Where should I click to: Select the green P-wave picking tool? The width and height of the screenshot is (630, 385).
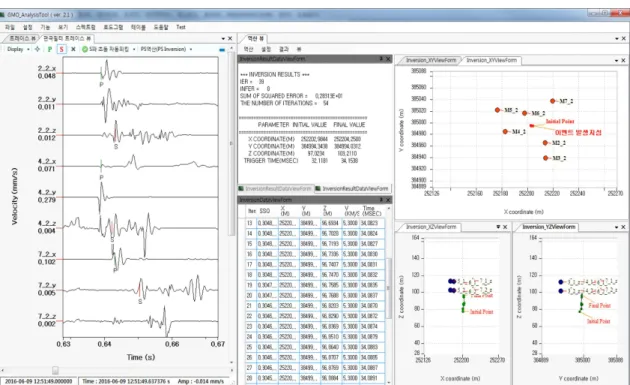coord(50,49)
